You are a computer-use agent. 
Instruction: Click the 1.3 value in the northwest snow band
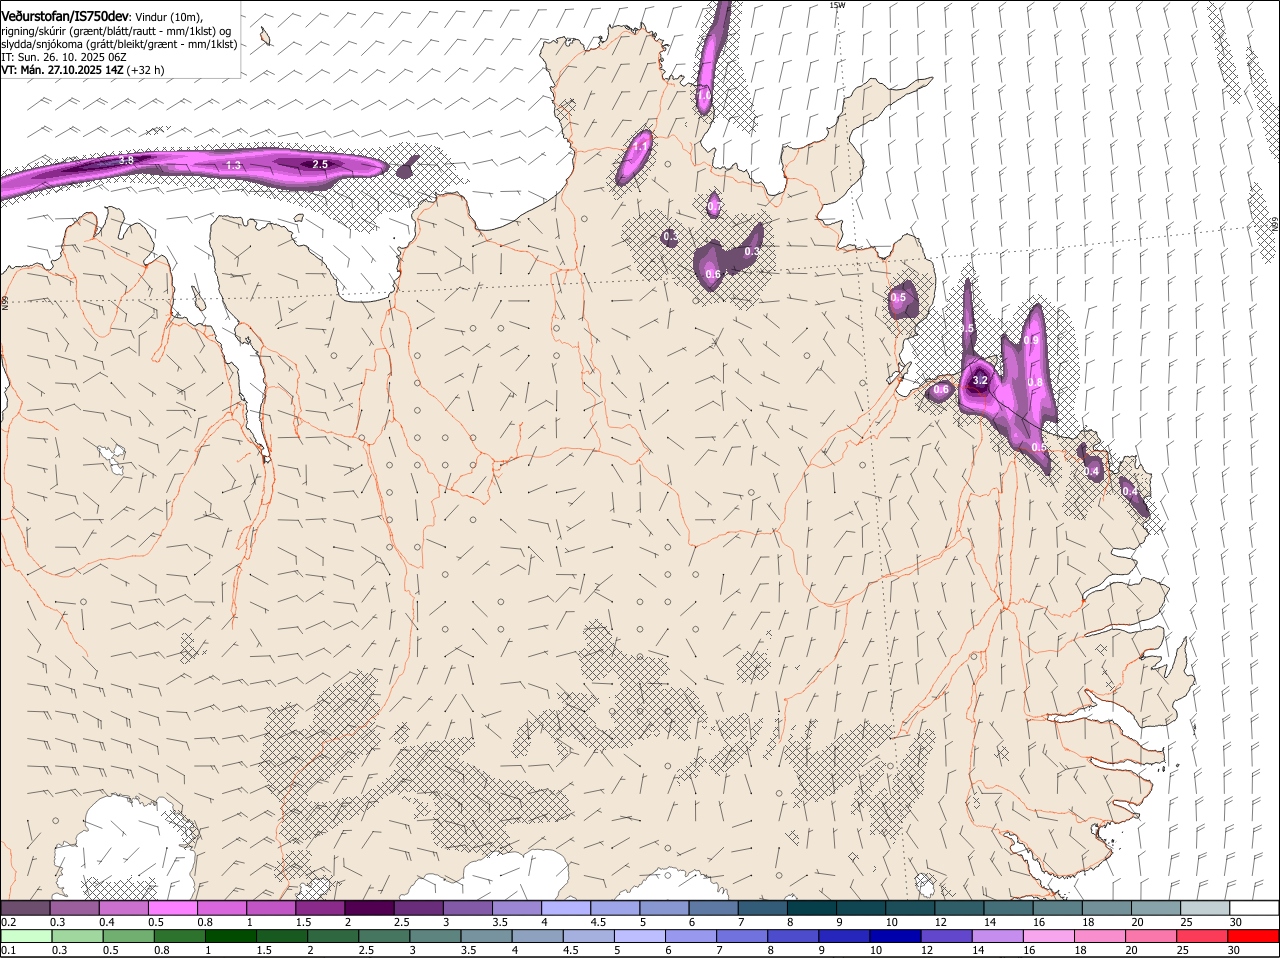coord(233,165)
